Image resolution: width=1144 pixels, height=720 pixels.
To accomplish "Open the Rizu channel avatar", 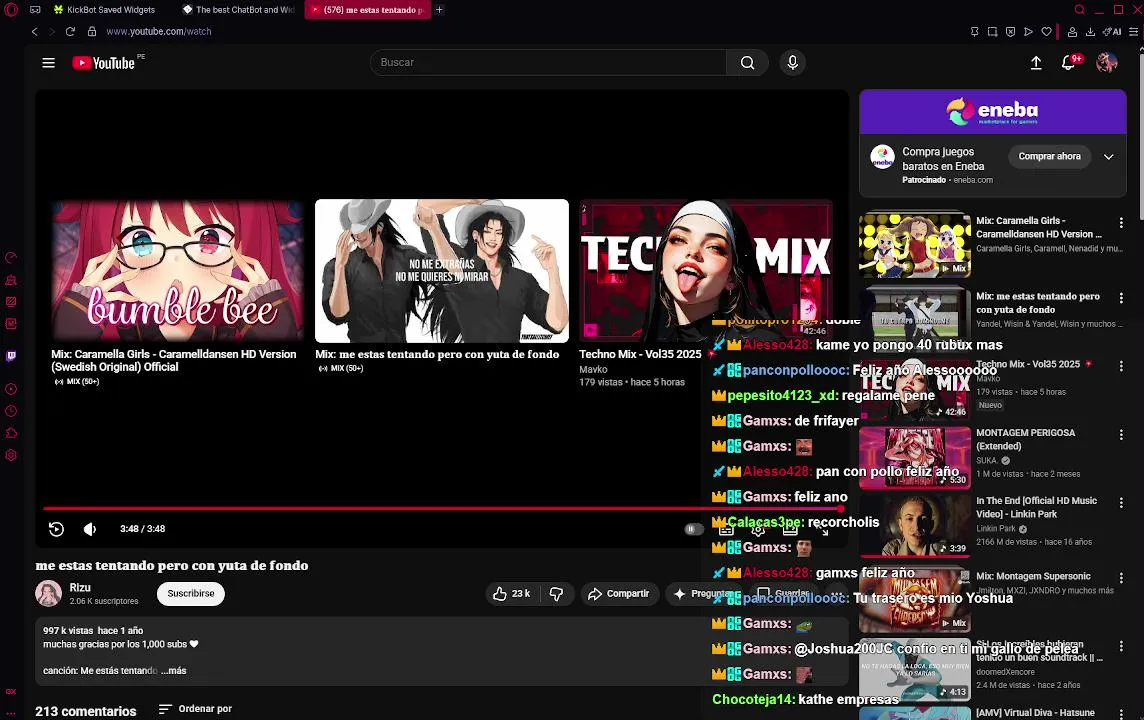I will pyautogui.click(x=48, y=594).
